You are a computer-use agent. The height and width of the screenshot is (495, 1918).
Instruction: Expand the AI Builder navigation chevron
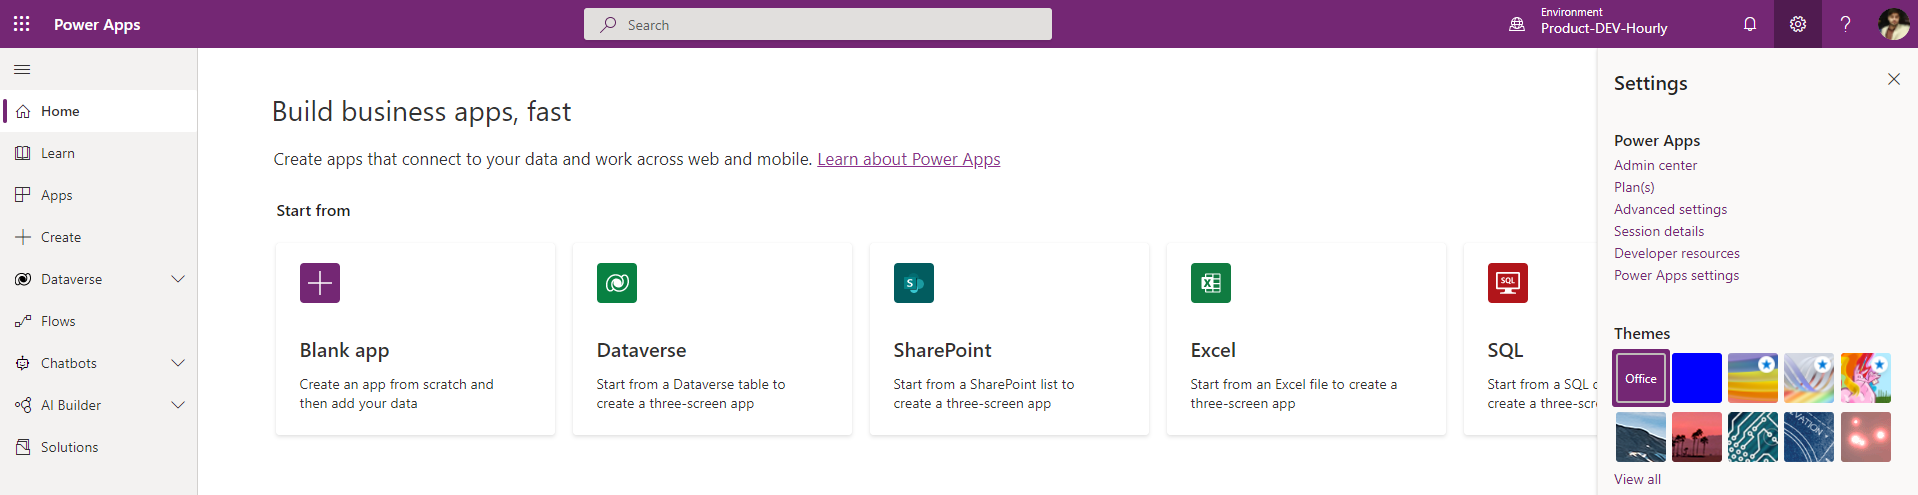178,405
